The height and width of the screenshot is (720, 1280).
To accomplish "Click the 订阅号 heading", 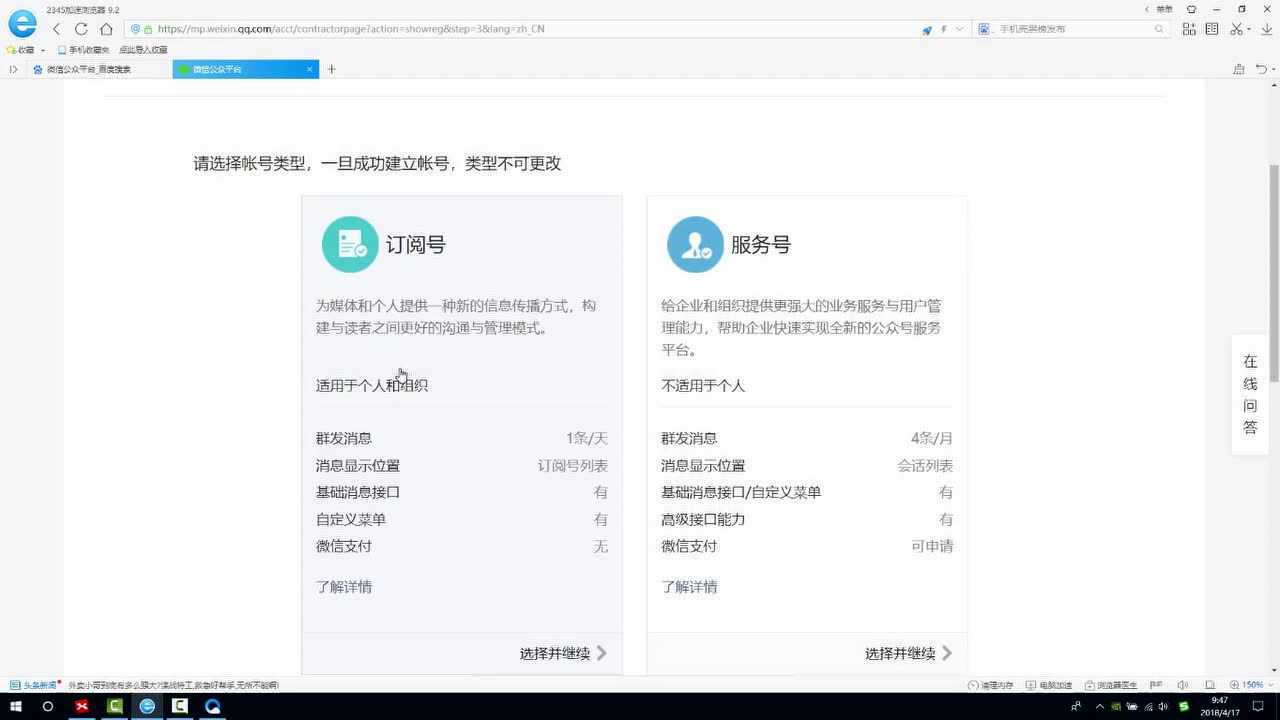I will point(416,244).
